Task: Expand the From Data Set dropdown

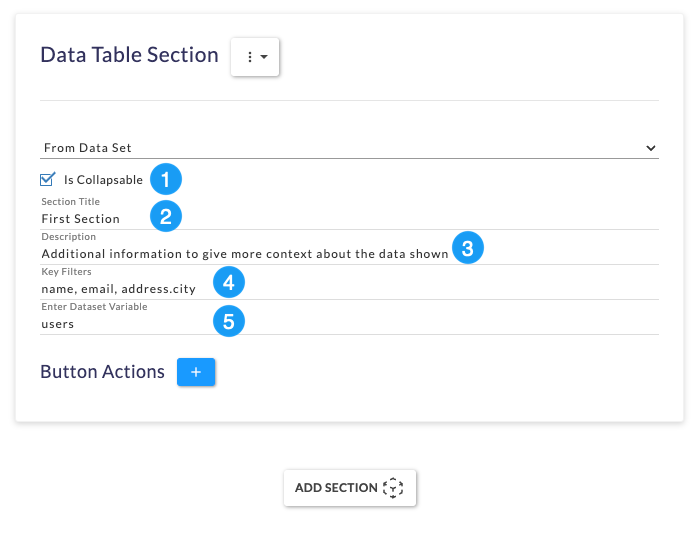Action: (x=350, y=148)
